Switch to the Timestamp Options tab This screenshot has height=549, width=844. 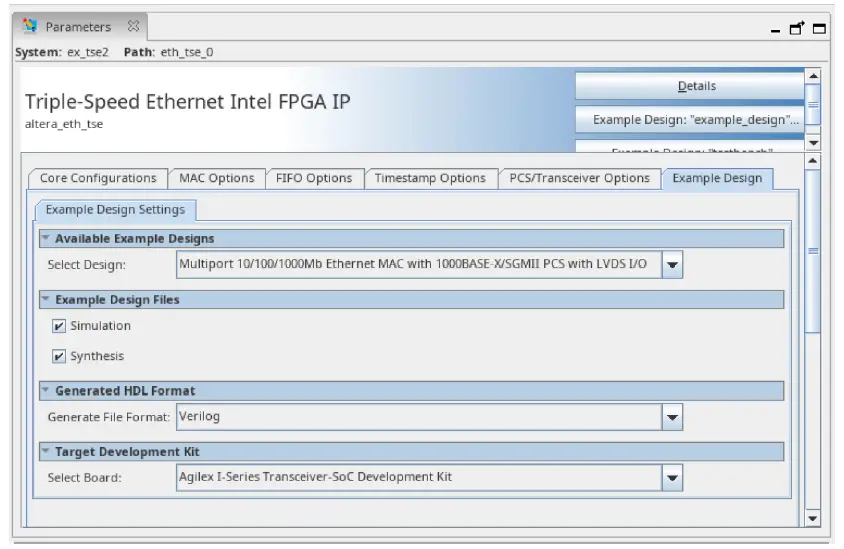click(430, 178)
